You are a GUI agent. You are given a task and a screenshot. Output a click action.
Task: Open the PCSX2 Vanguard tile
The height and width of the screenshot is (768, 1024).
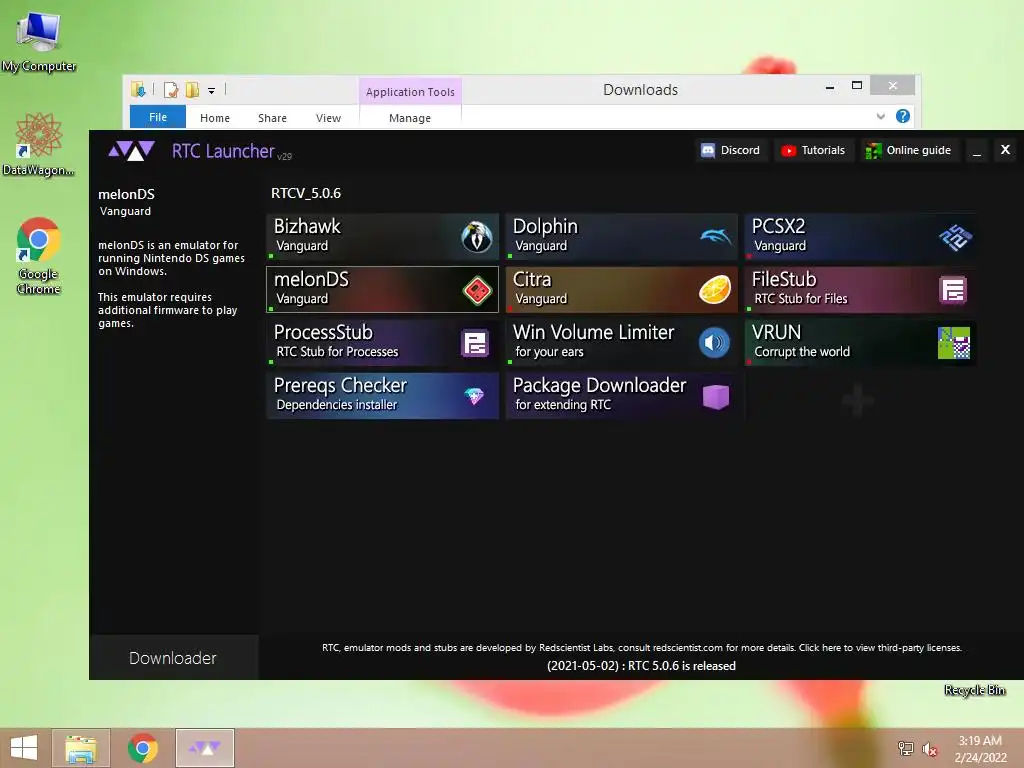pos(861,236)
